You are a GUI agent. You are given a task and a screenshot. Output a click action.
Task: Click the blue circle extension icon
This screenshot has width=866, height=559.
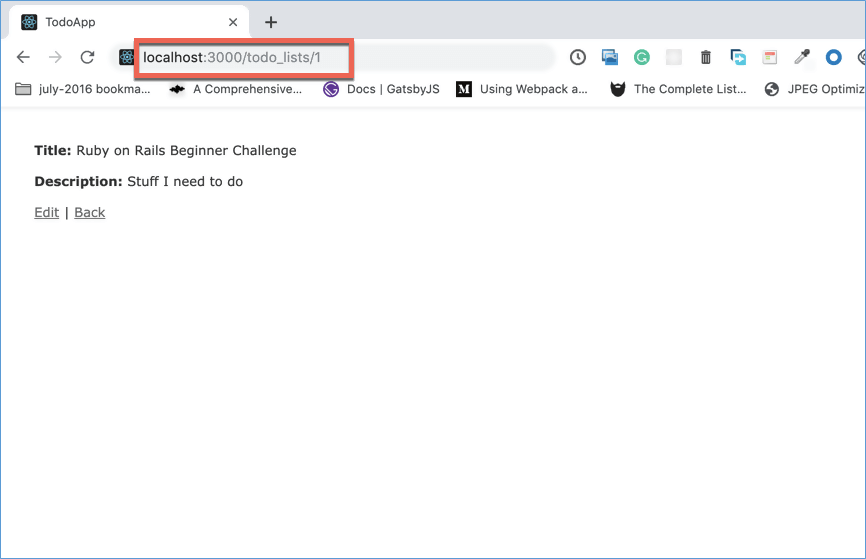click(x=833, y=57)
